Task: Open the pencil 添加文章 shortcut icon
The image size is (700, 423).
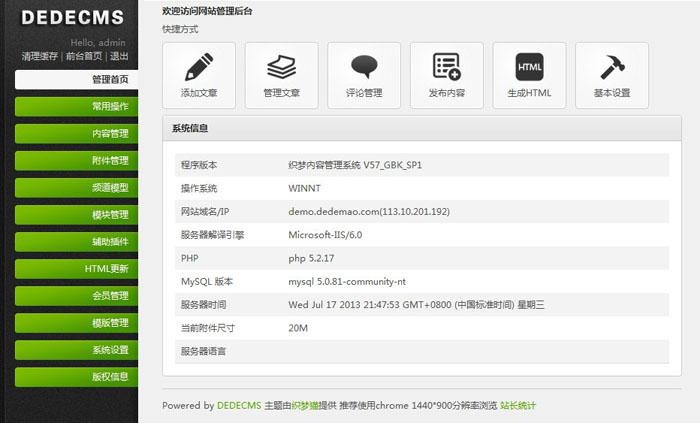Action: tap(199, 67)
